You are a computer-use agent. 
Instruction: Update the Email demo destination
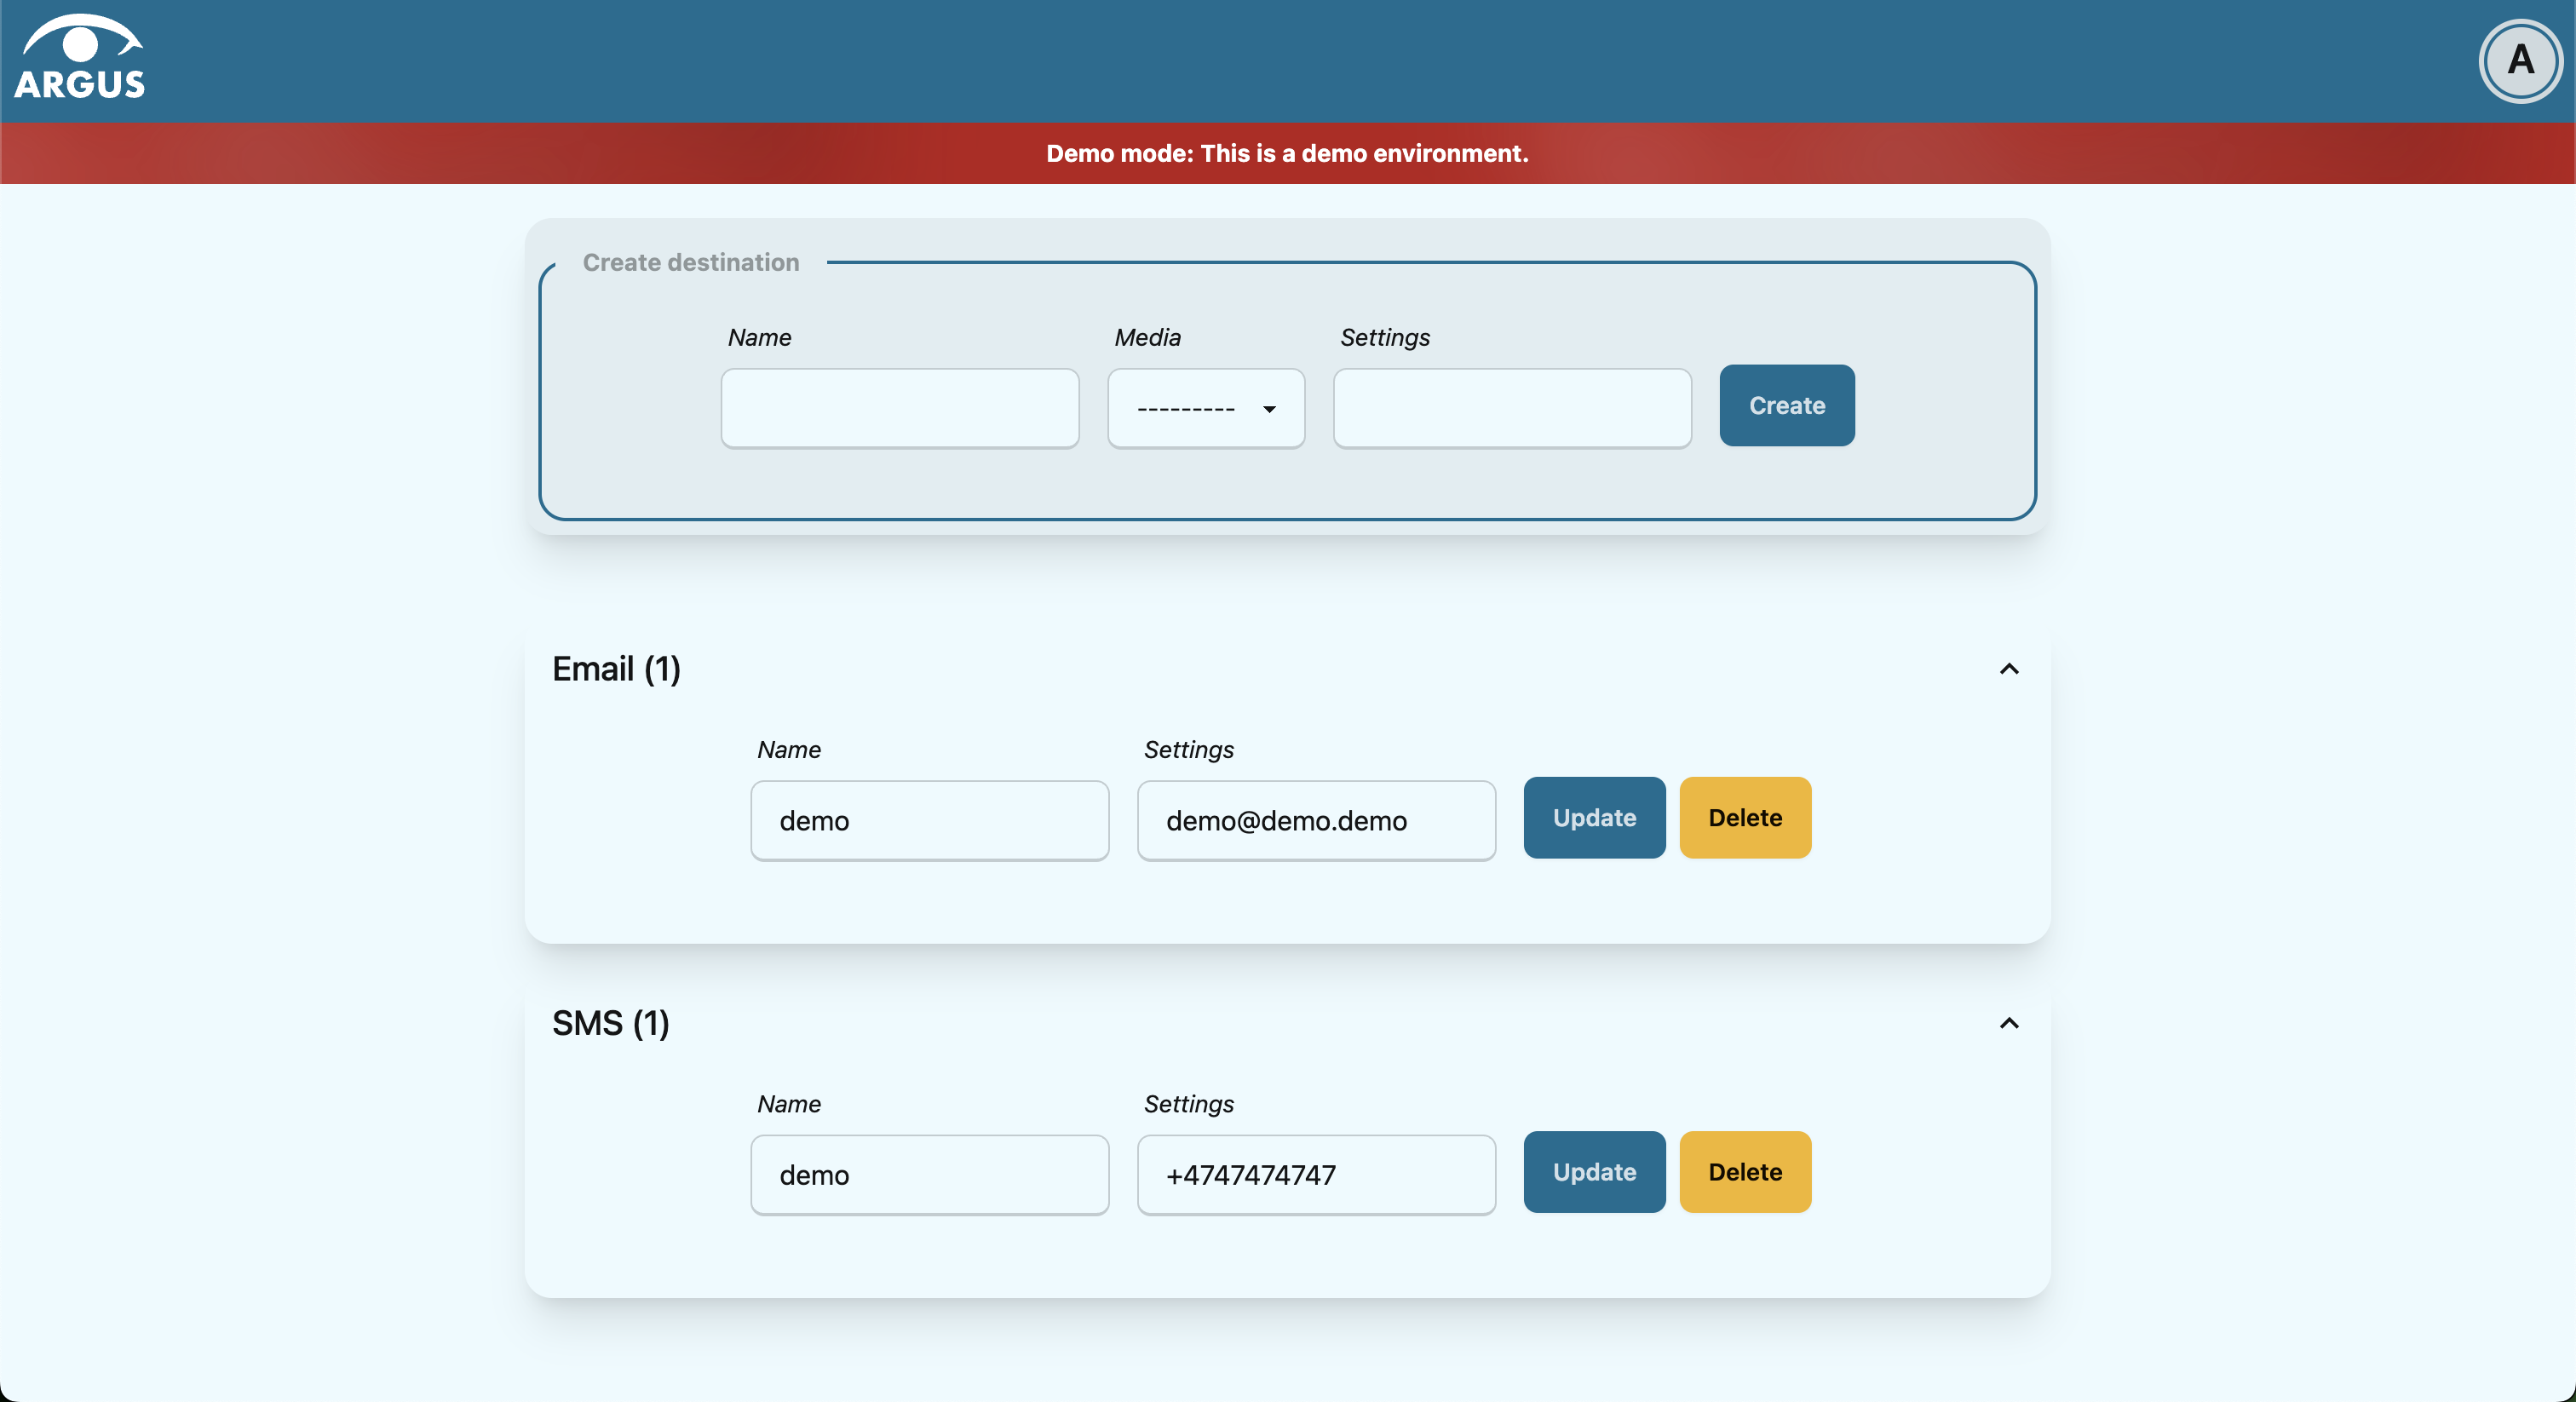(1594, 817)
